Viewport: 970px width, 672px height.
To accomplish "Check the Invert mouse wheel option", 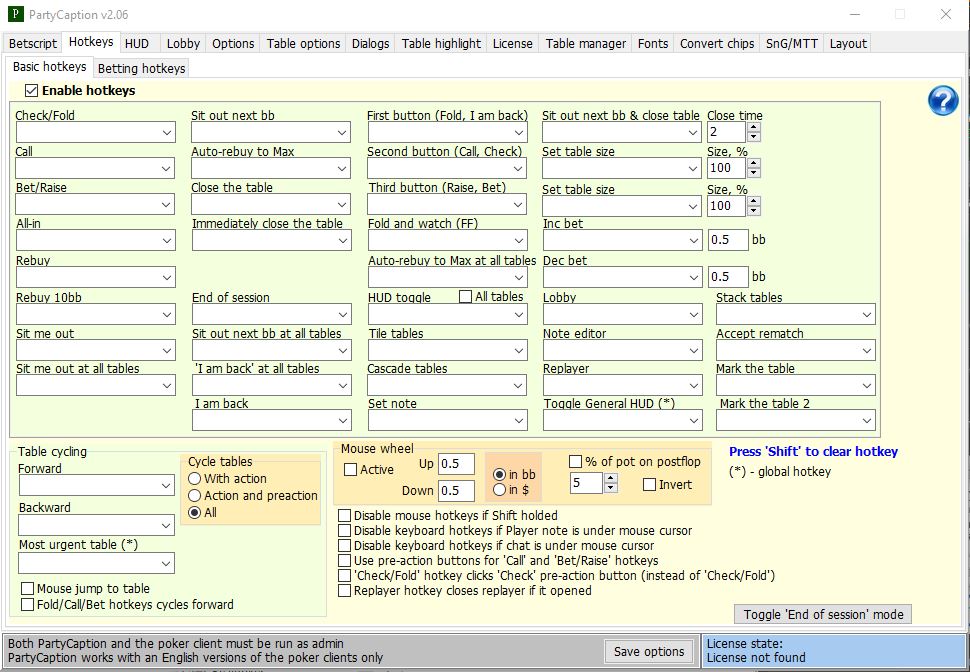I will (649, 485).
